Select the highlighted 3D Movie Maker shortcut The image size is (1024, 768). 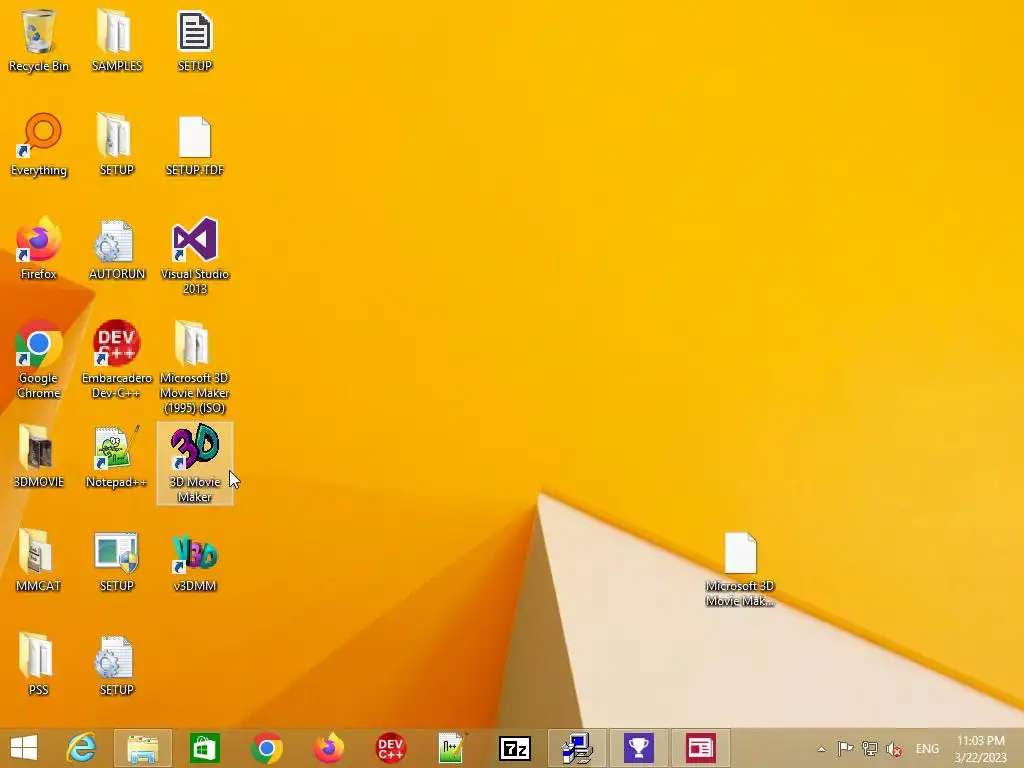[195, 463]
